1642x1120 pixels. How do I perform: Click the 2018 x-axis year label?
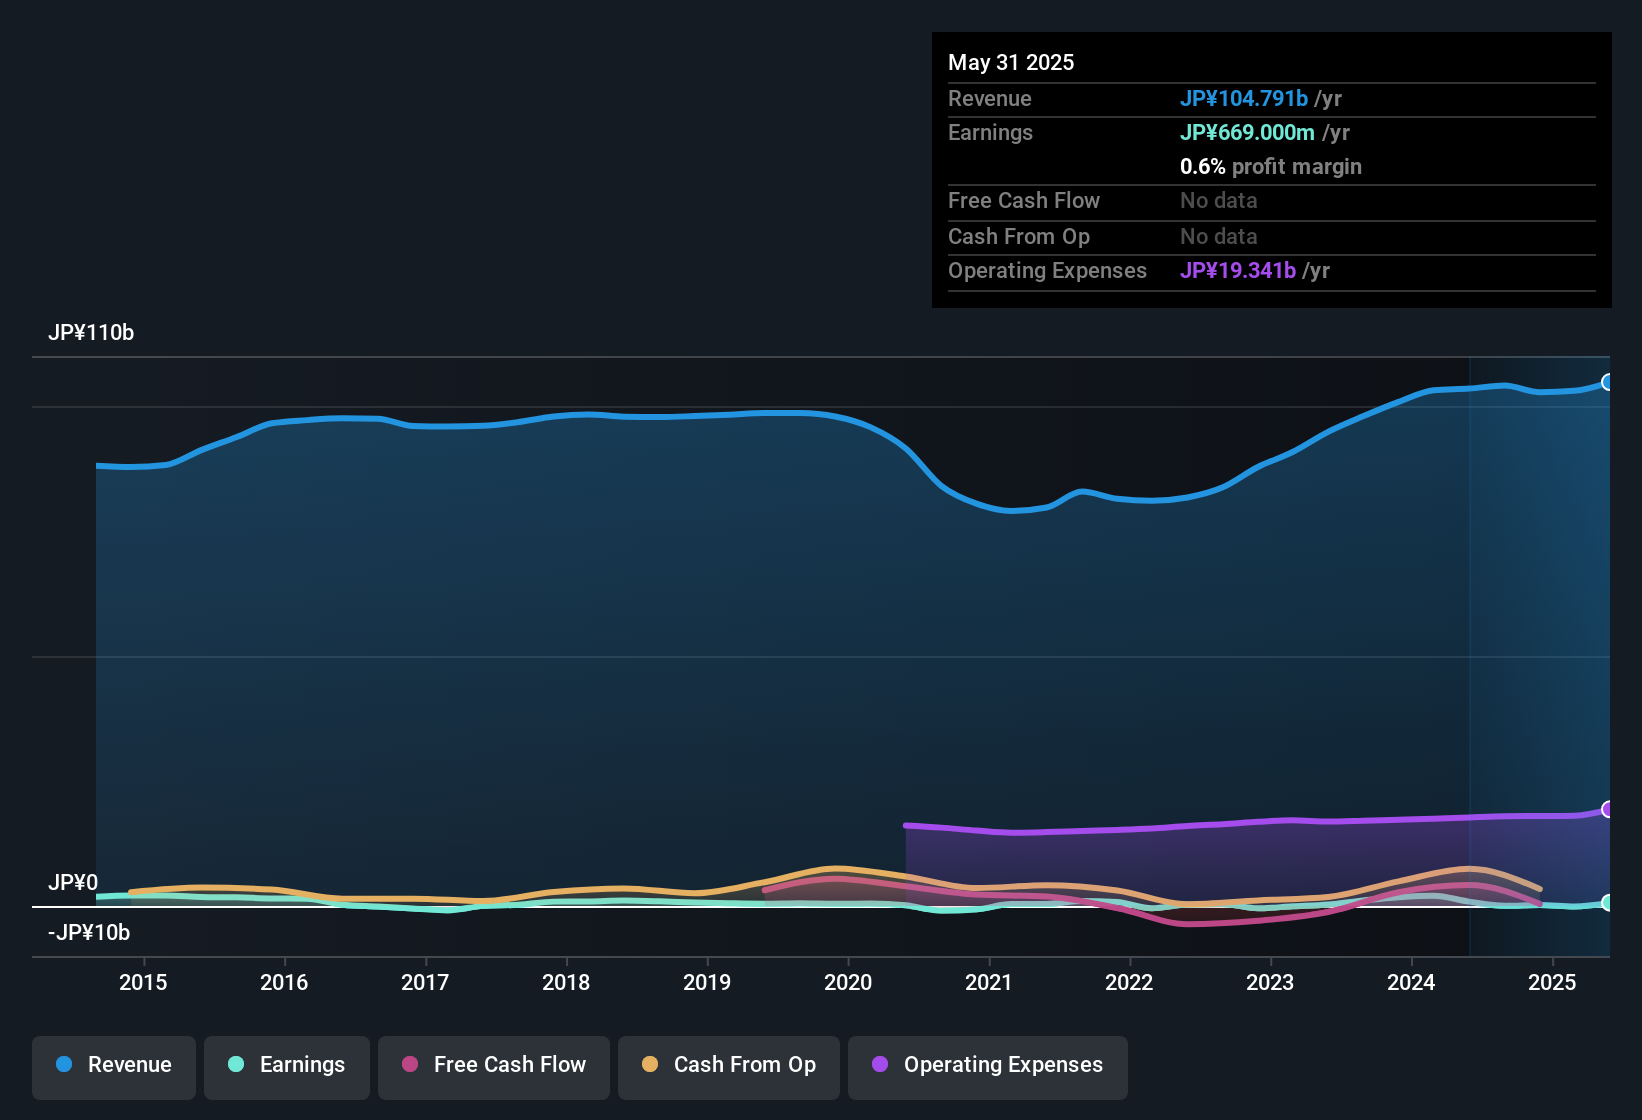pyautogui.click(x=566, y=982)
